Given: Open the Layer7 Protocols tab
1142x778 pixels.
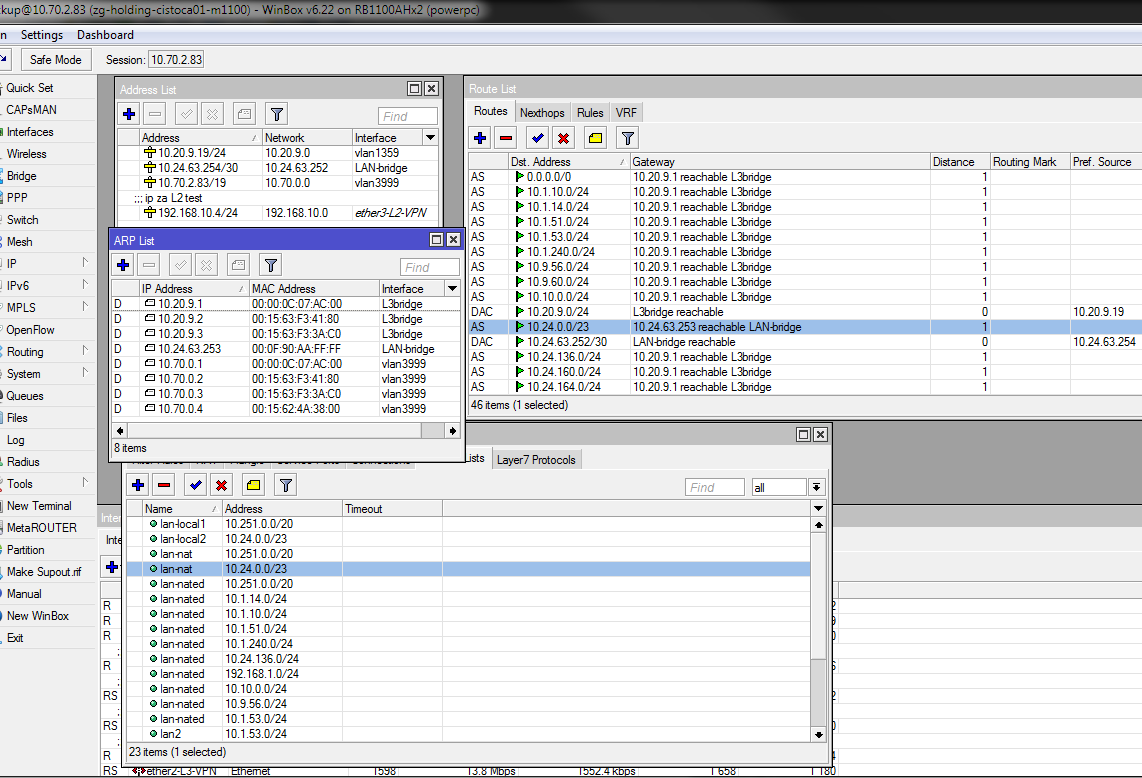Looking at the screenshot, I should [x=536, y=460].
